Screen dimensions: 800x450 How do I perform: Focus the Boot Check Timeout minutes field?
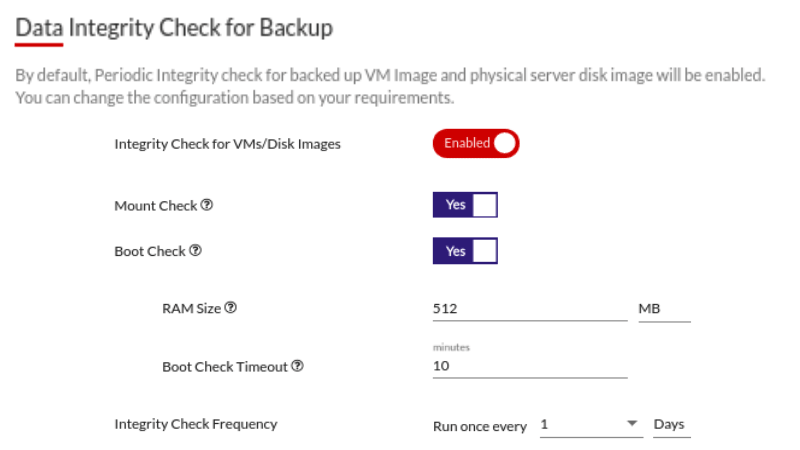click(x=529, y=366)
